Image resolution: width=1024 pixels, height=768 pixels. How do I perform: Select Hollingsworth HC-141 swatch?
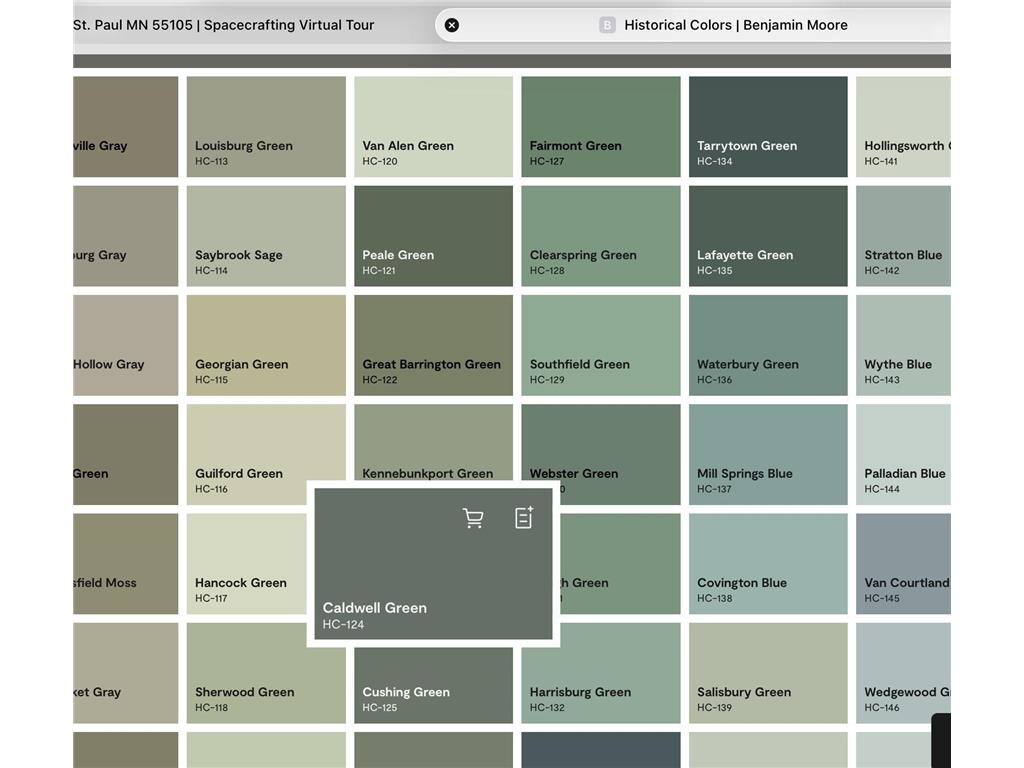(x=903, y=127)
